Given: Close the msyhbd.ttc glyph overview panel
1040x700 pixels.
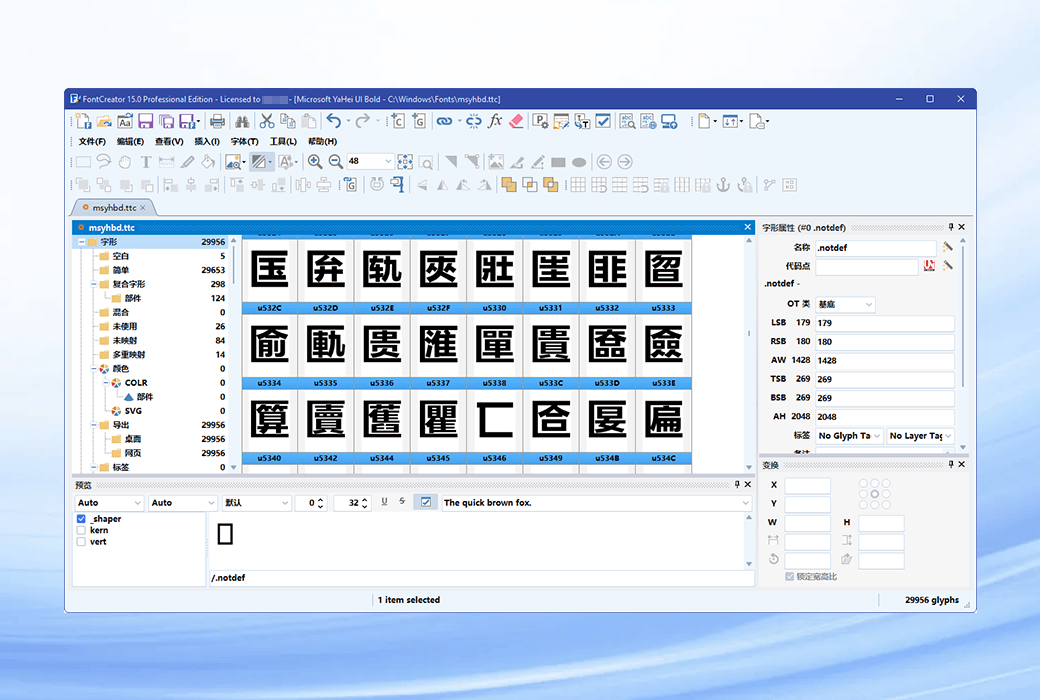Looking at the screenshot, I should pyautogui.click(x=748, y=227).
